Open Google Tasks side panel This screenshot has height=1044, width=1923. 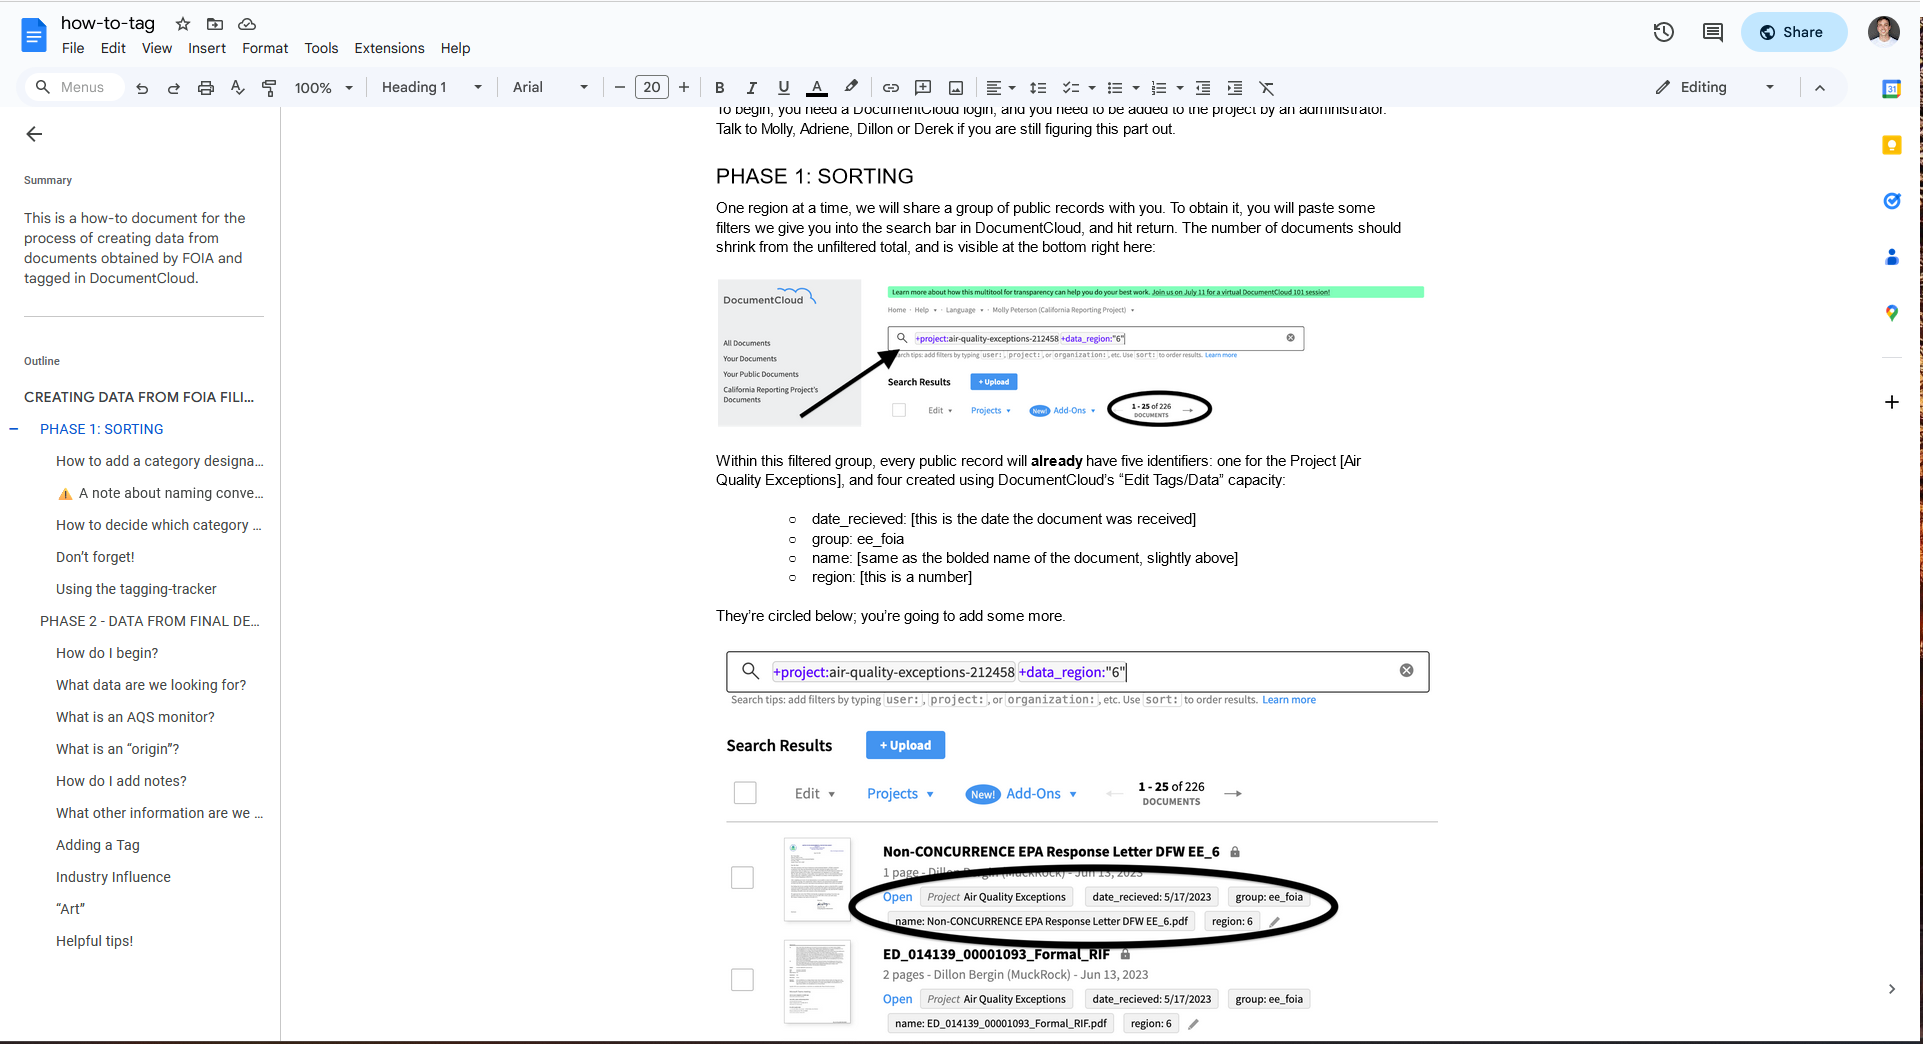click(1891, 201)
